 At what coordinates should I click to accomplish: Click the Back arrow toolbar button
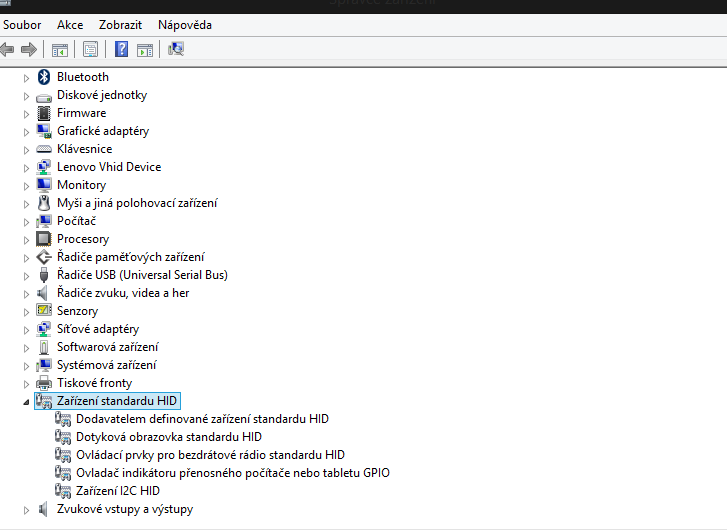point(7,49)
